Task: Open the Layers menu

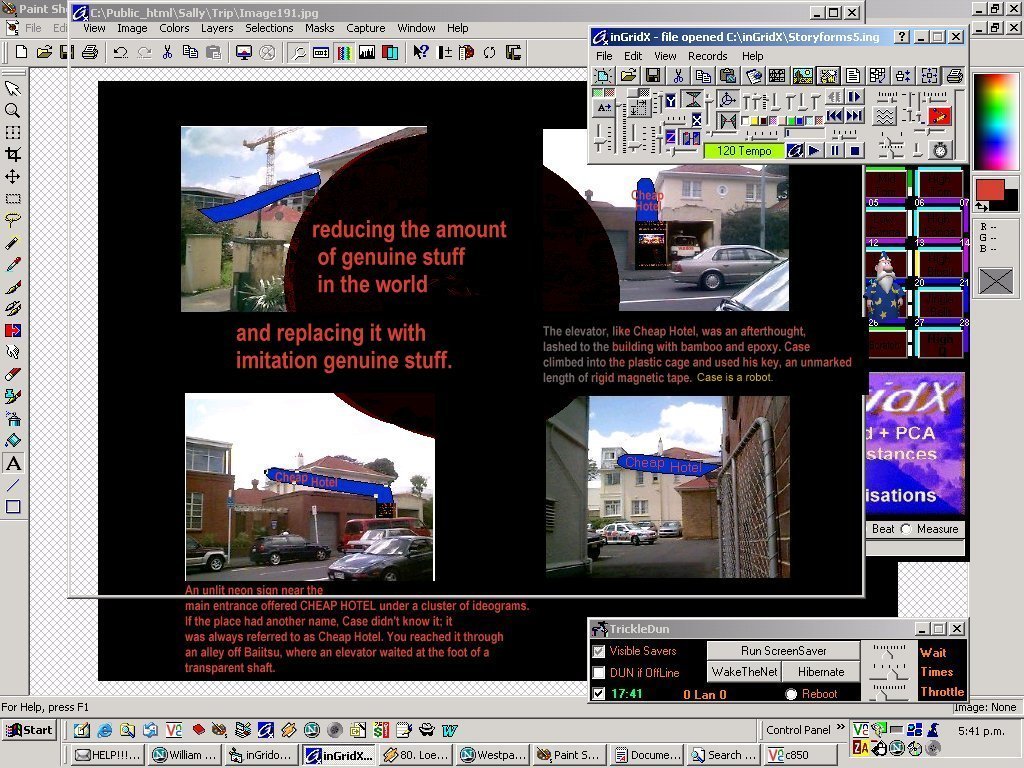Action: tap(217, 28)
